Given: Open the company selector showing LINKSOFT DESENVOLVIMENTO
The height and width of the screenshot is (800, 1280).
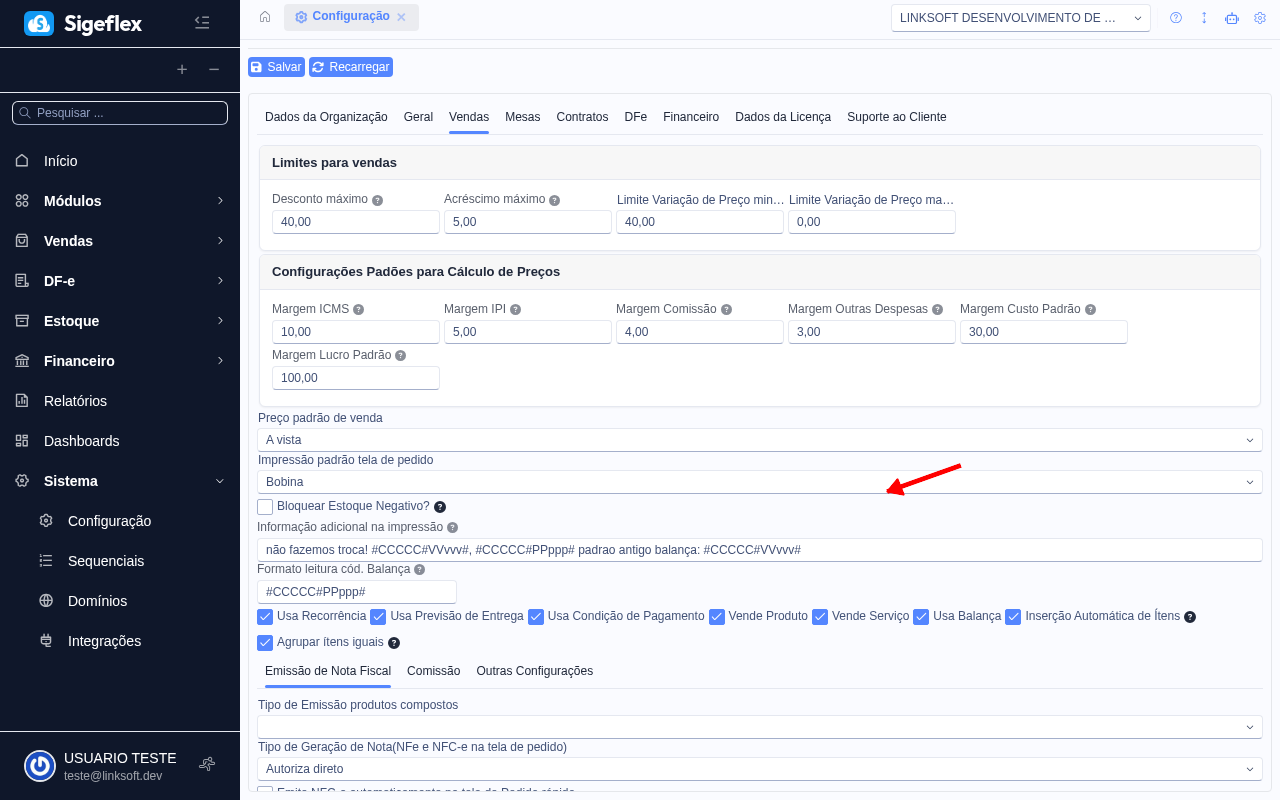Looking at the screenshot, I should [x=1019, y=17].
